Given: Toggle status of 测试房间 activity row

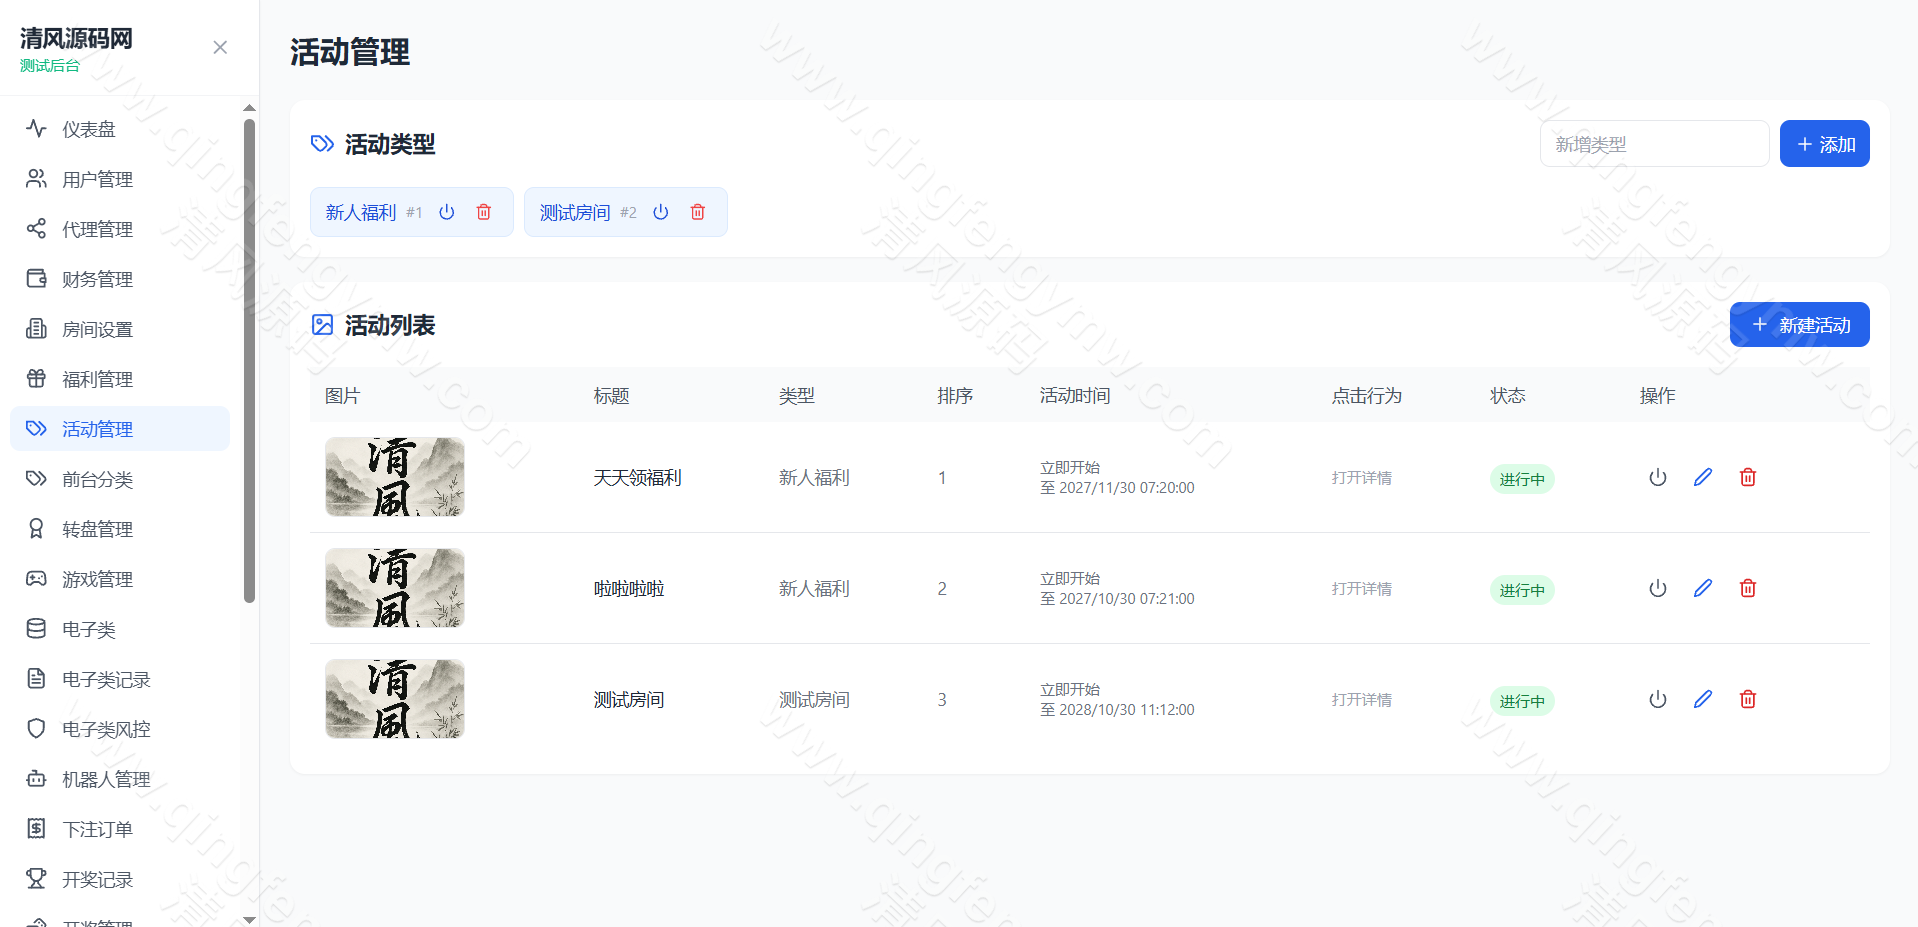Looking at the screenshot, I should click(x=1658, y=699).
